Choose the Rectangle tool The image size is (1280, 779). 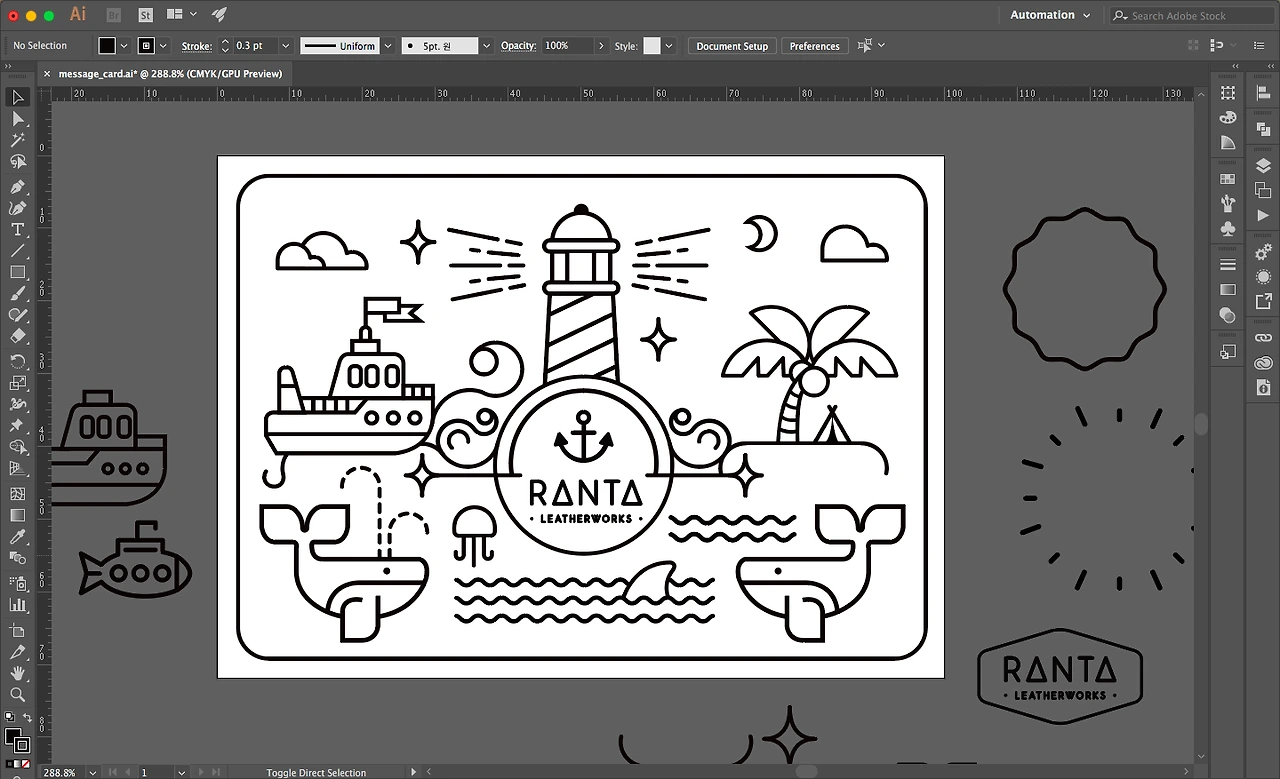click(x=17, y=272)
